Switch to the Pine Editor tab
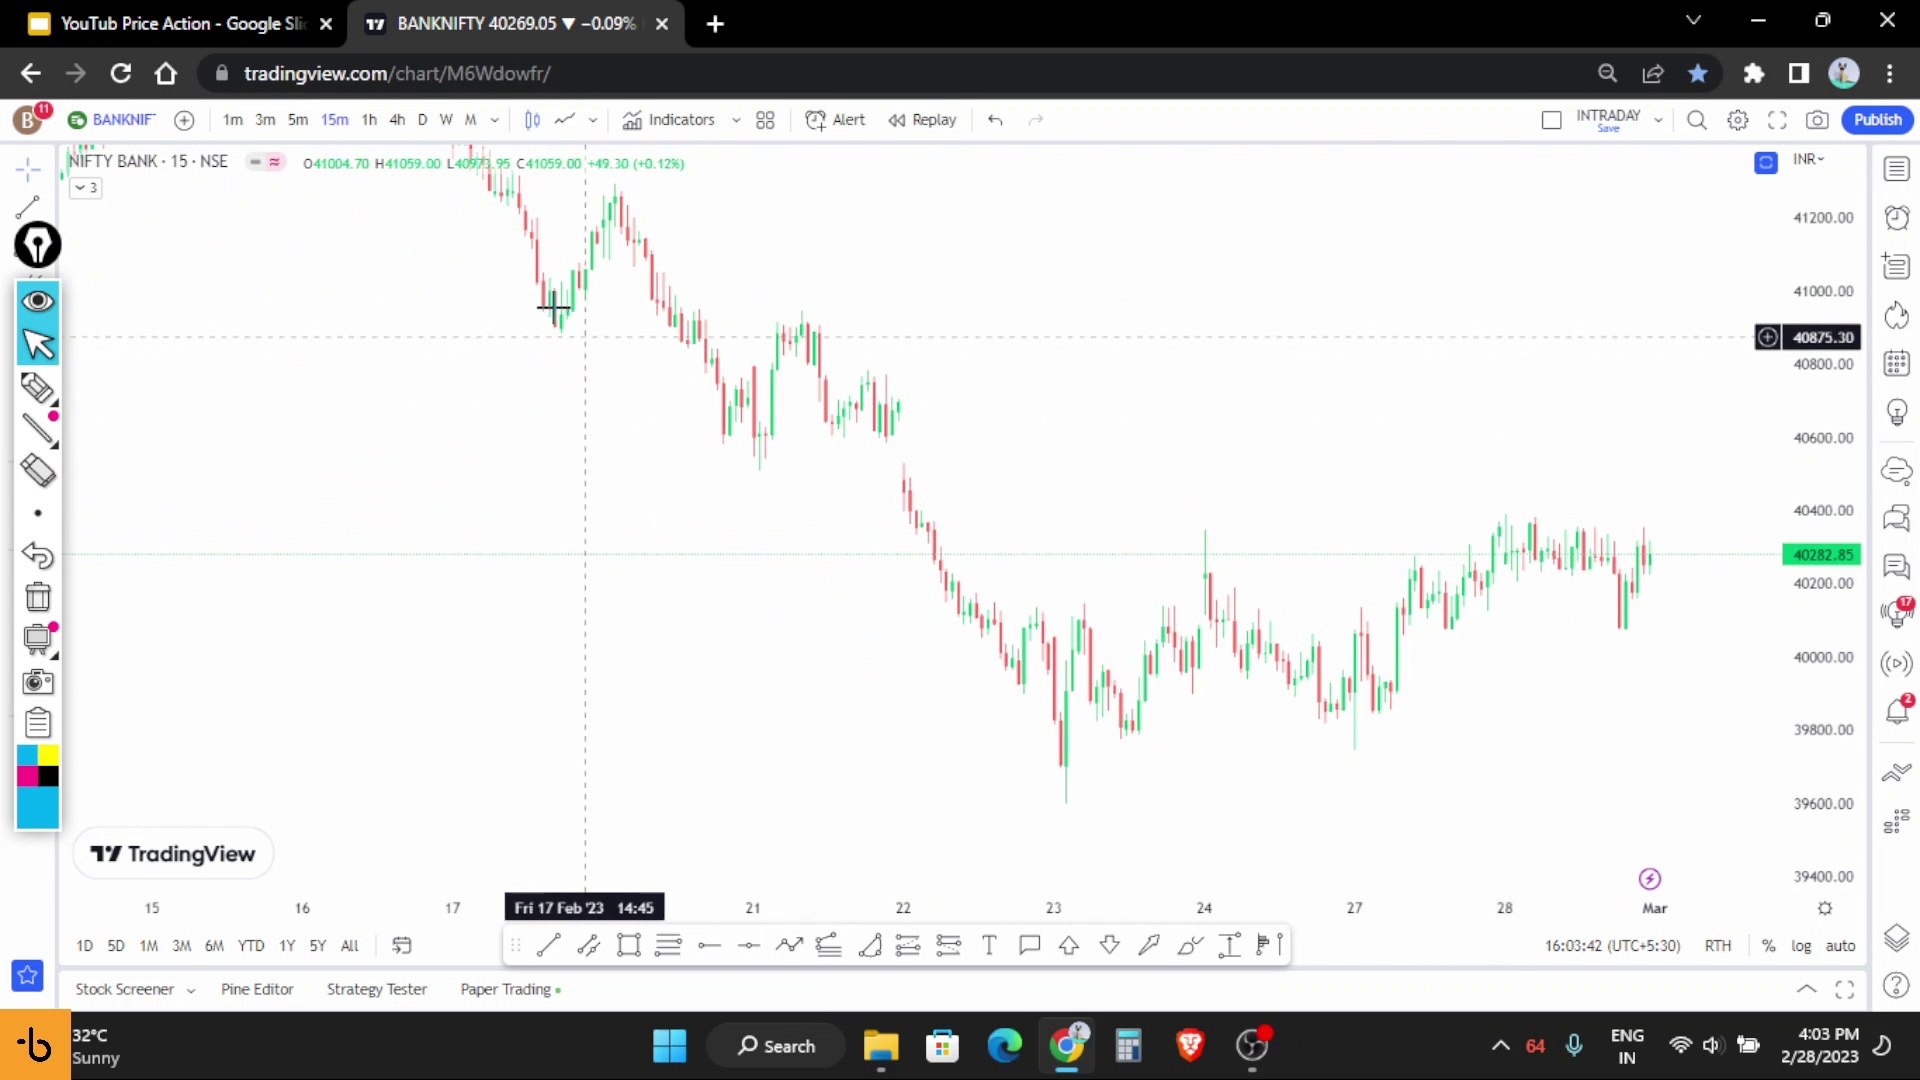Viewport: 1920px width, 1080px height. [257, 988]
